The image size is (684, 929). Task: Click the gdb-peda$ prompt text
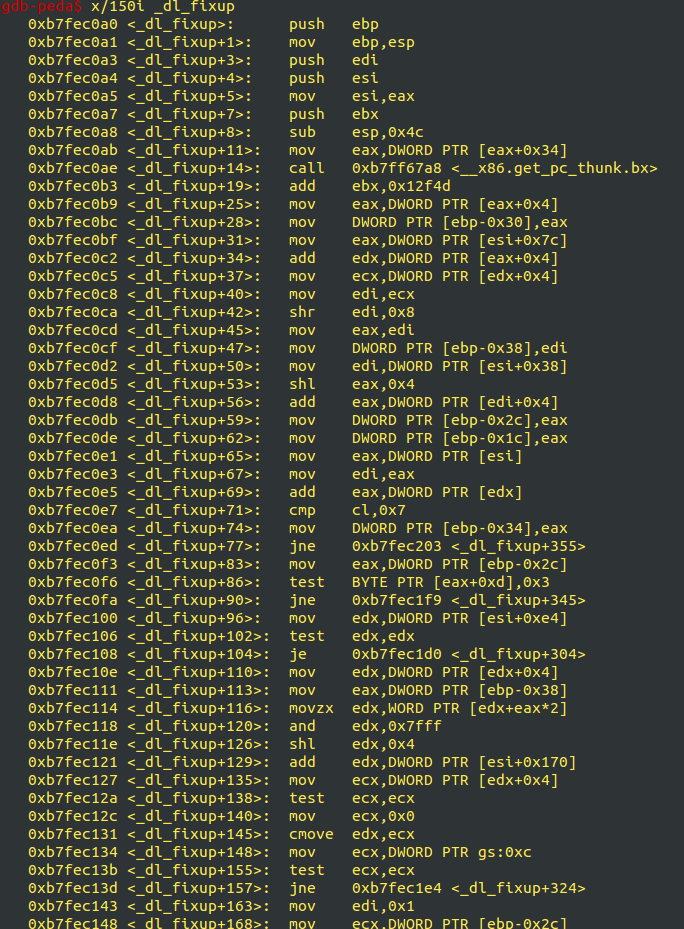click(x=41, y=7)
